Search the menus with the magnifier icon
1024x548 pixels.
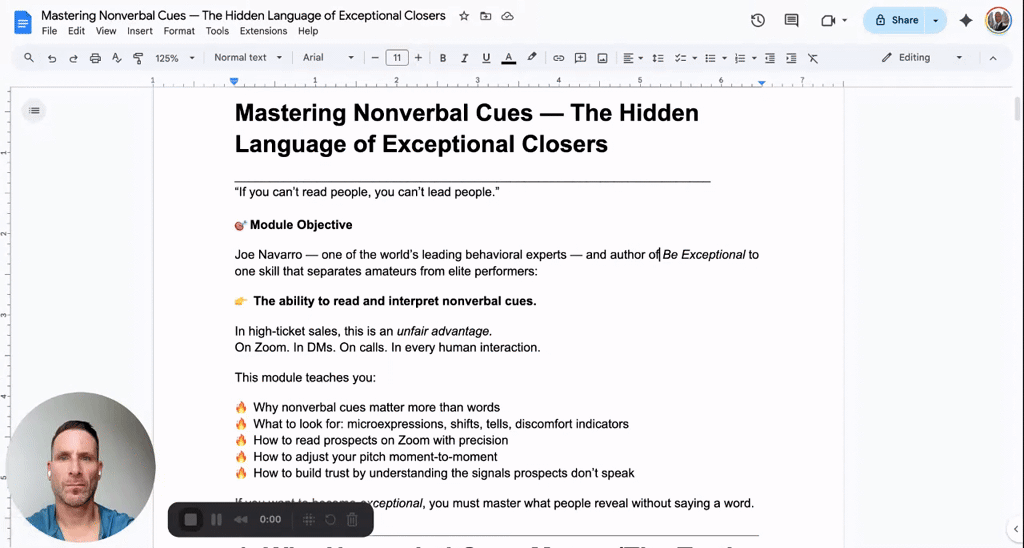click(x=29, y=57)
